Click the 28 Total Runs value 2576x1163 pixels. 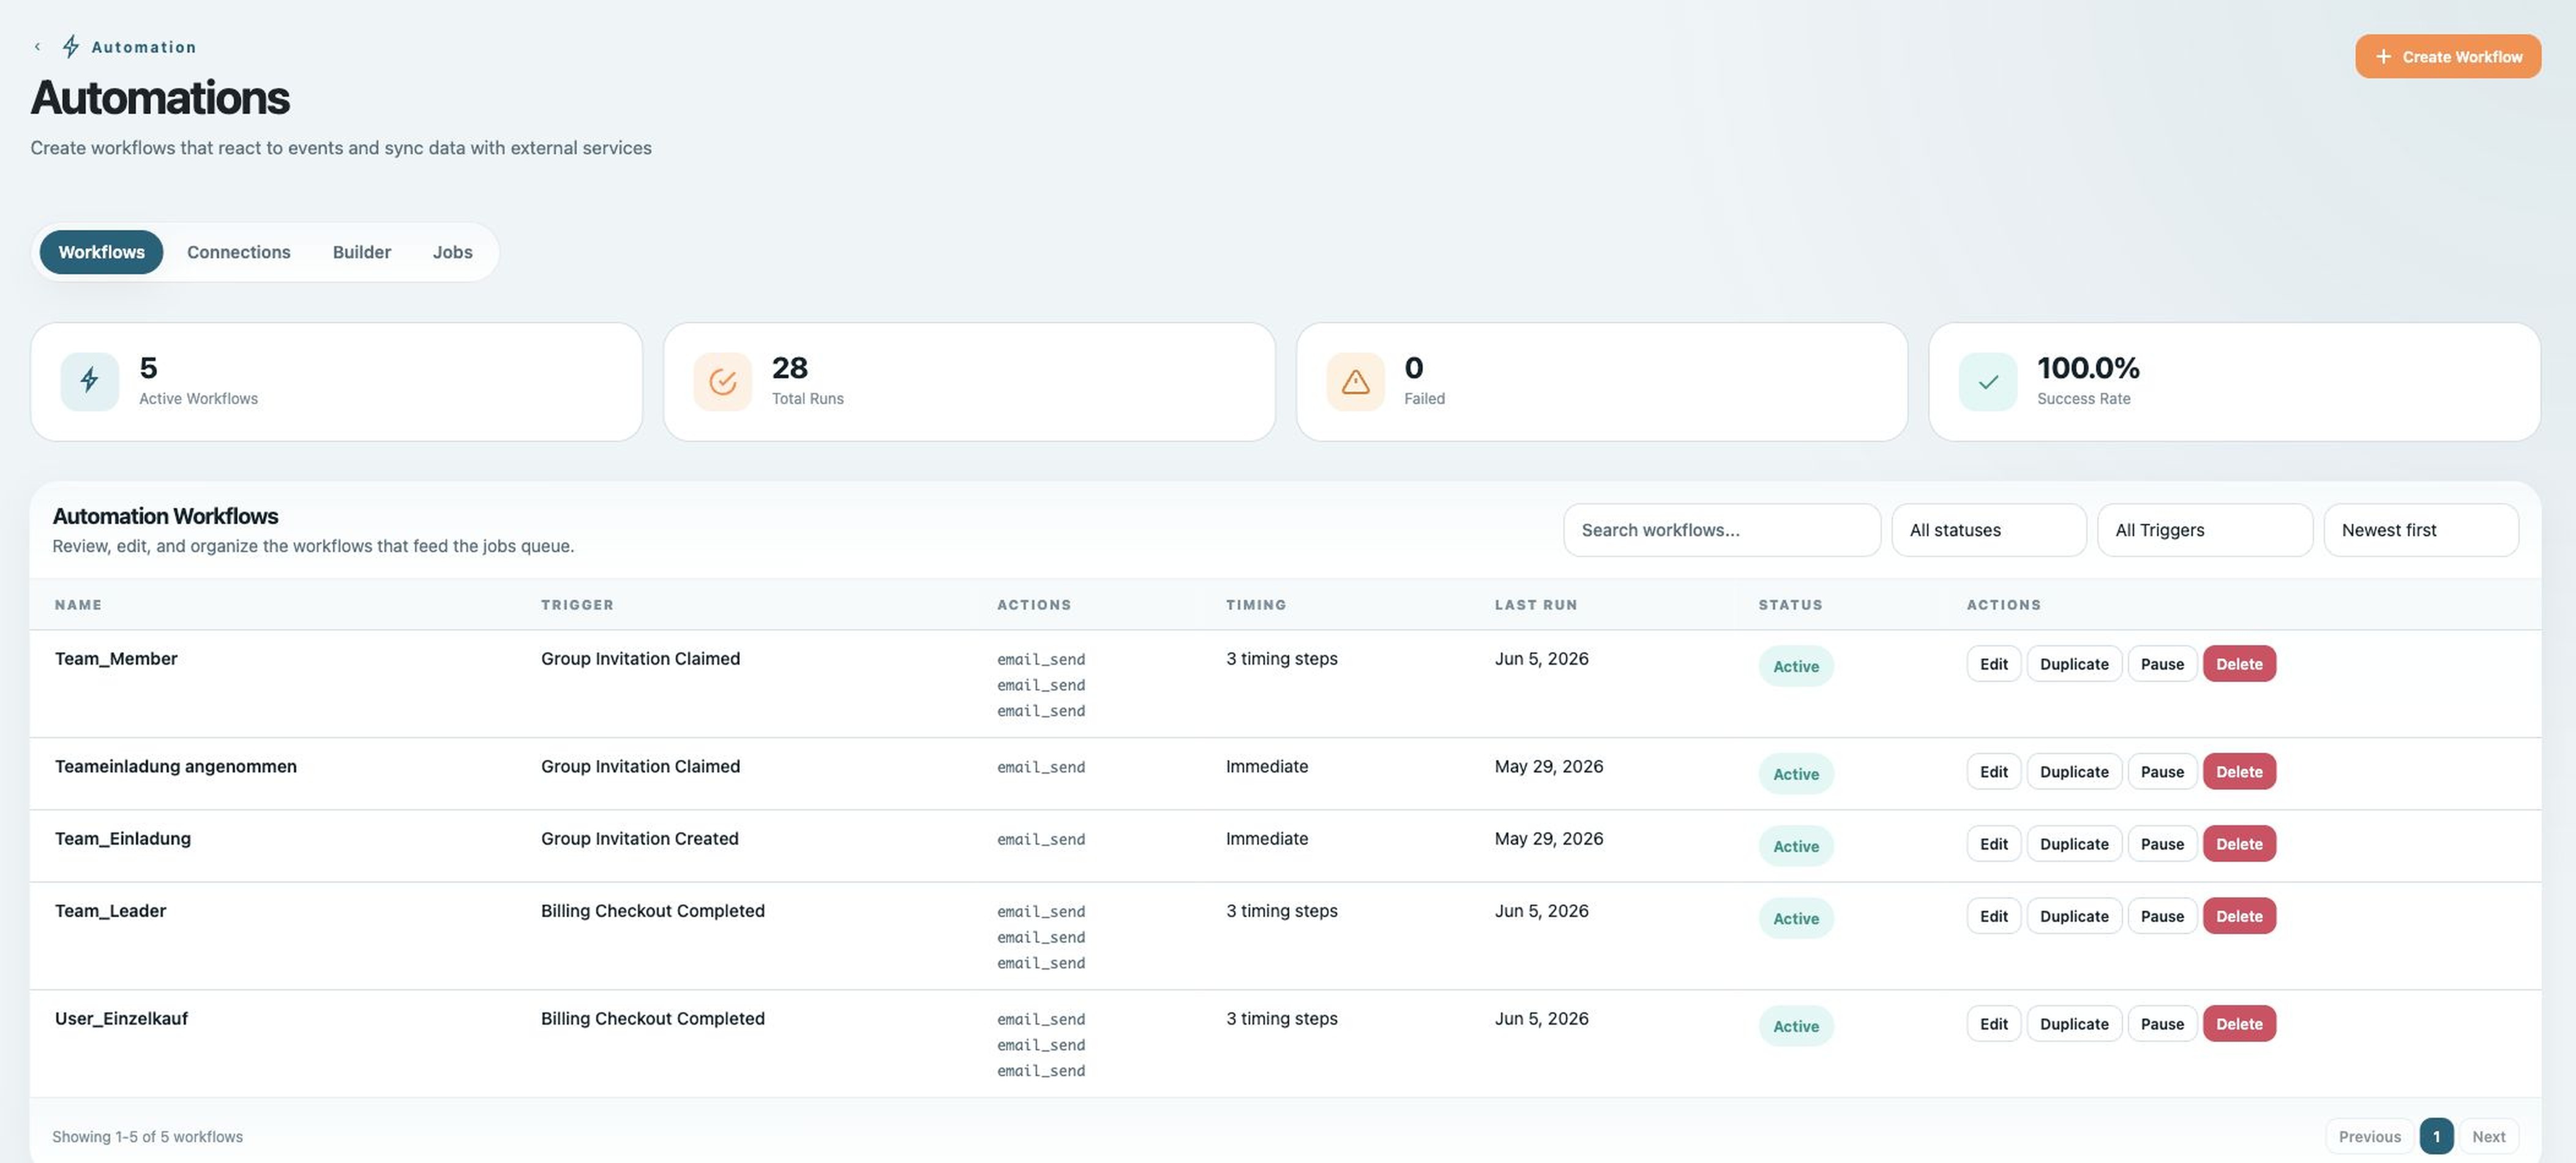pyautogui.click(x=789, y=368)
